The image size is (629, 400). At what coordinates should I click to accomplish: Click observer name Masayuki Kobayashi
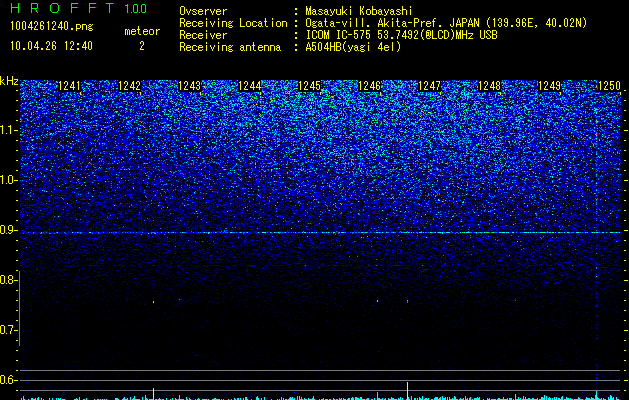(359, 11)
